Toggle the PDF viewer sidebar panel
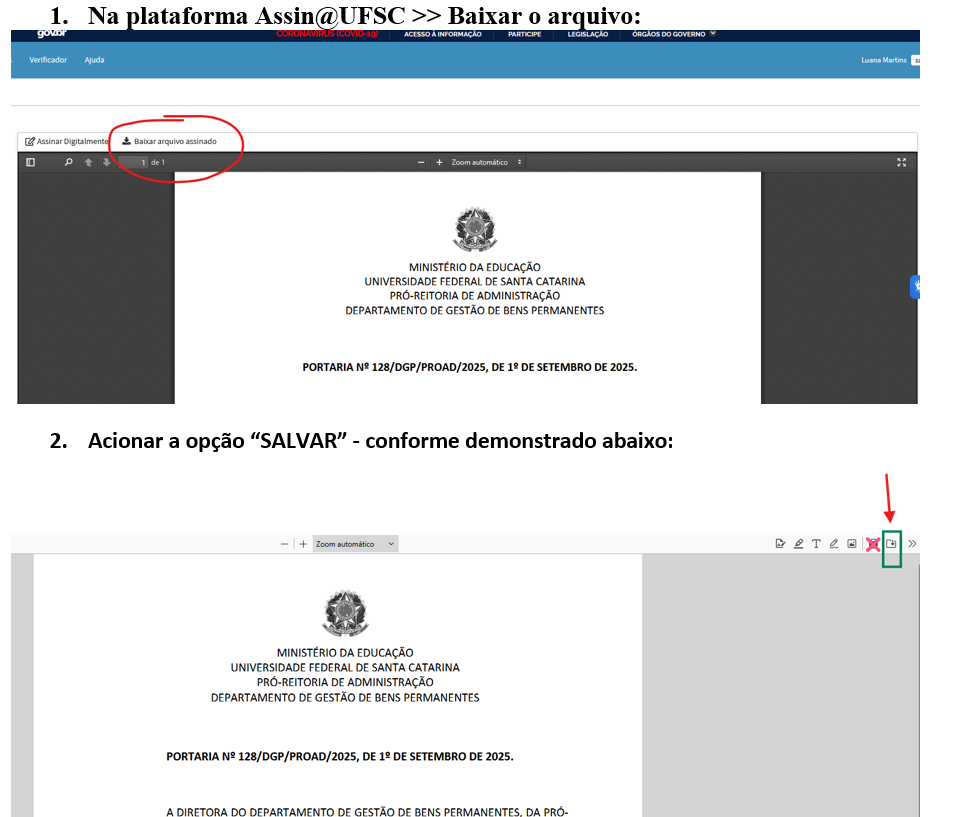 [31, 162]
